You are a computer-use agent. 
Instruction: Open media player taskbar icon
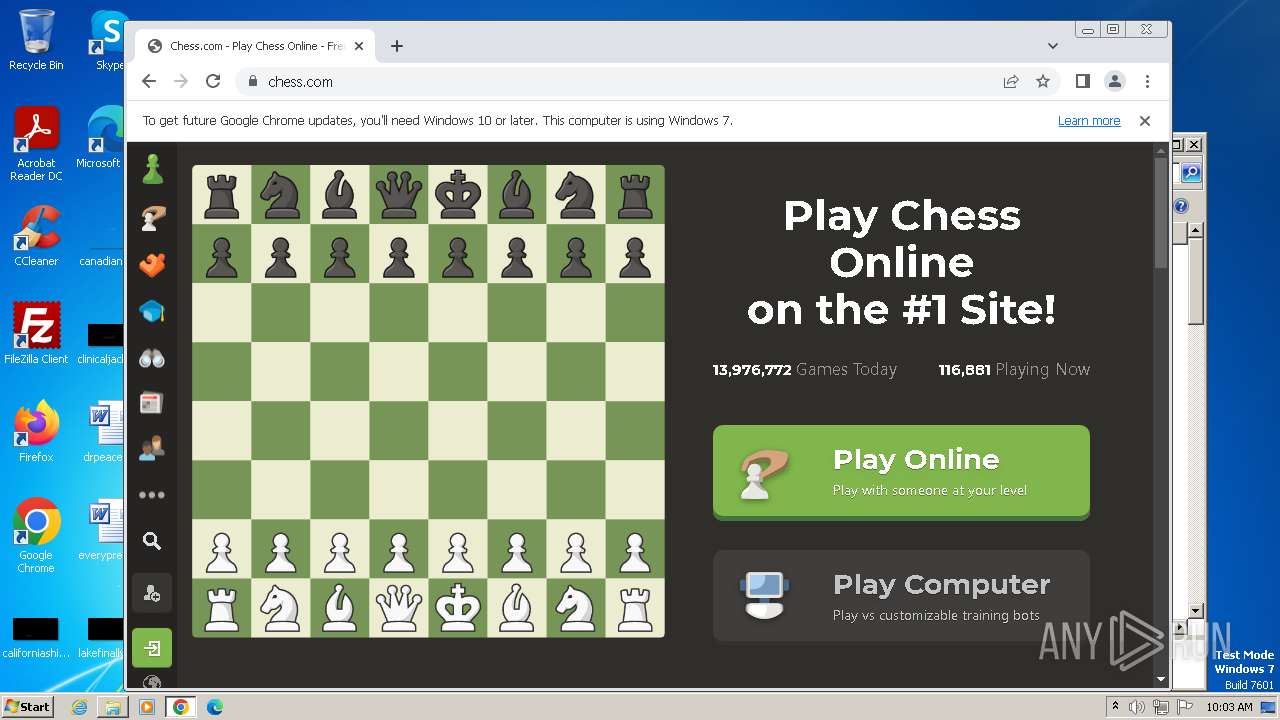tap(147, 707)
